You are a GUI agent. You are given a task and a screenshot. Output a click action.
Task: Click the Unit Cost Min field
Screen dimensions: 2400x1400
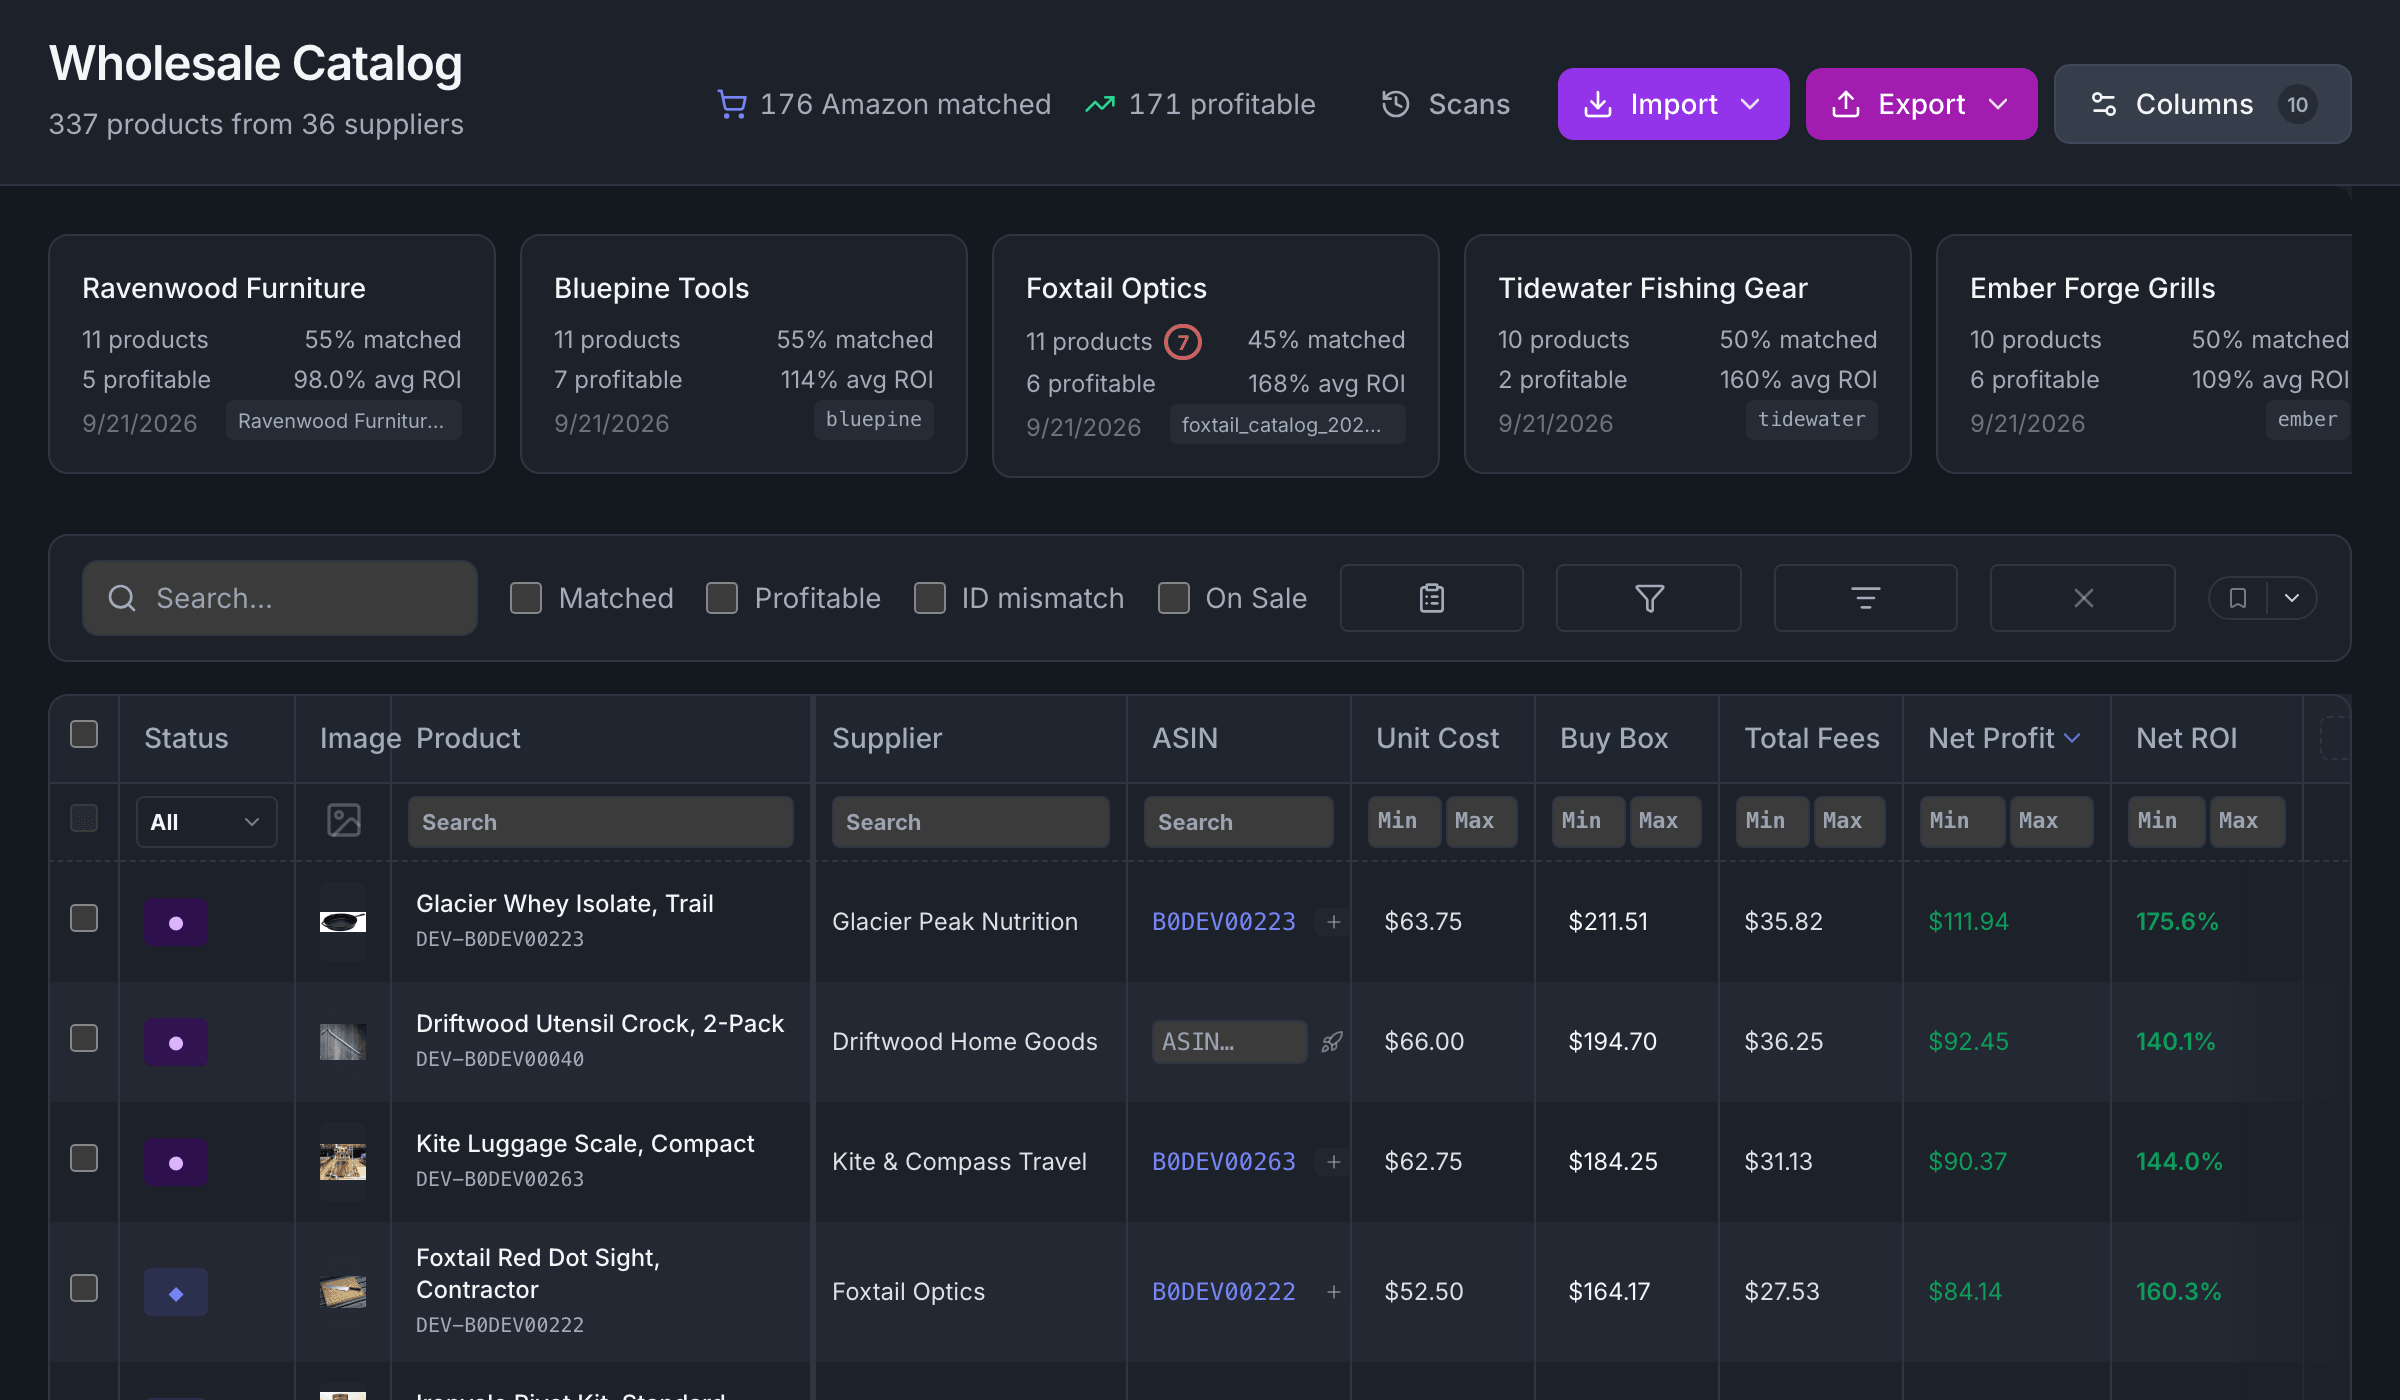(x=1404, y=822)
